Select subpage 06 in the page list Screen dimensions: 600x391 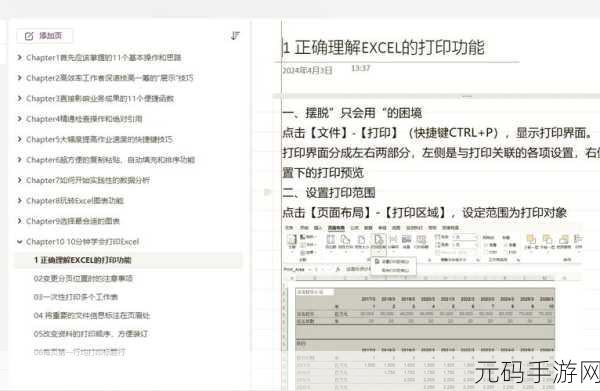tap(79, 352)
